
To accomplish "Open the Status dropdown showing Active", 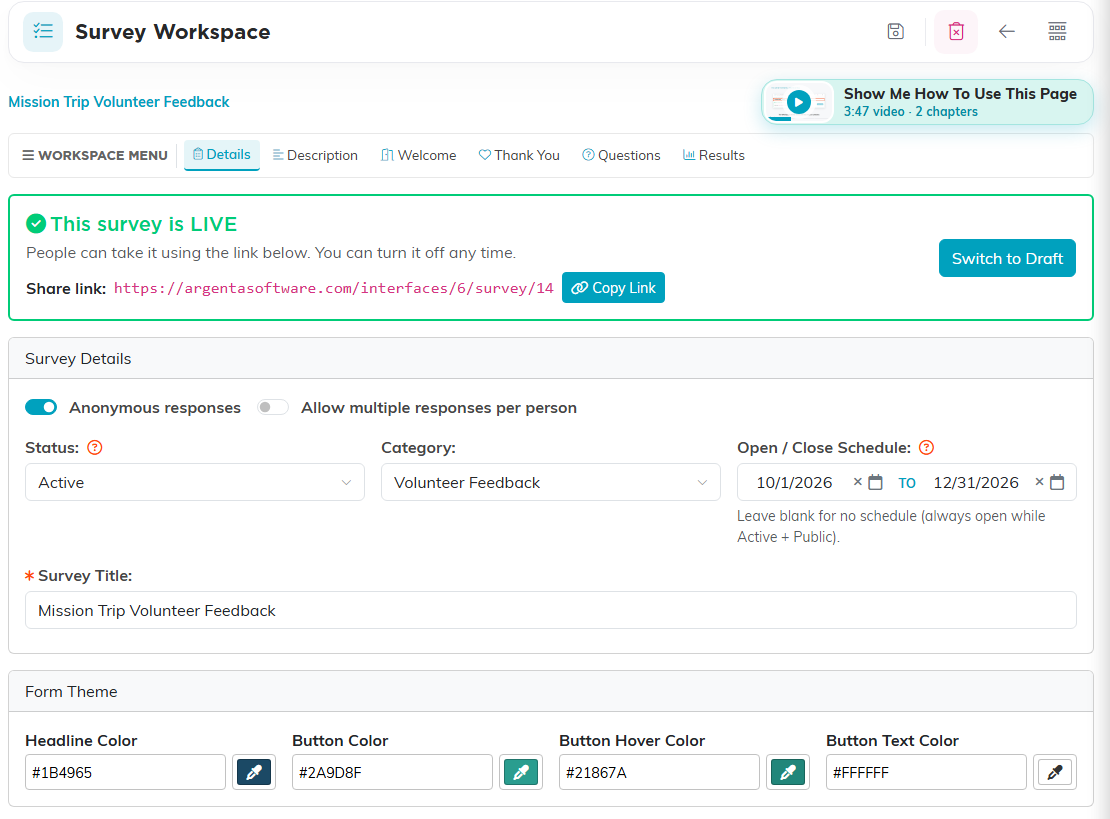I will [x=195, y=482].
